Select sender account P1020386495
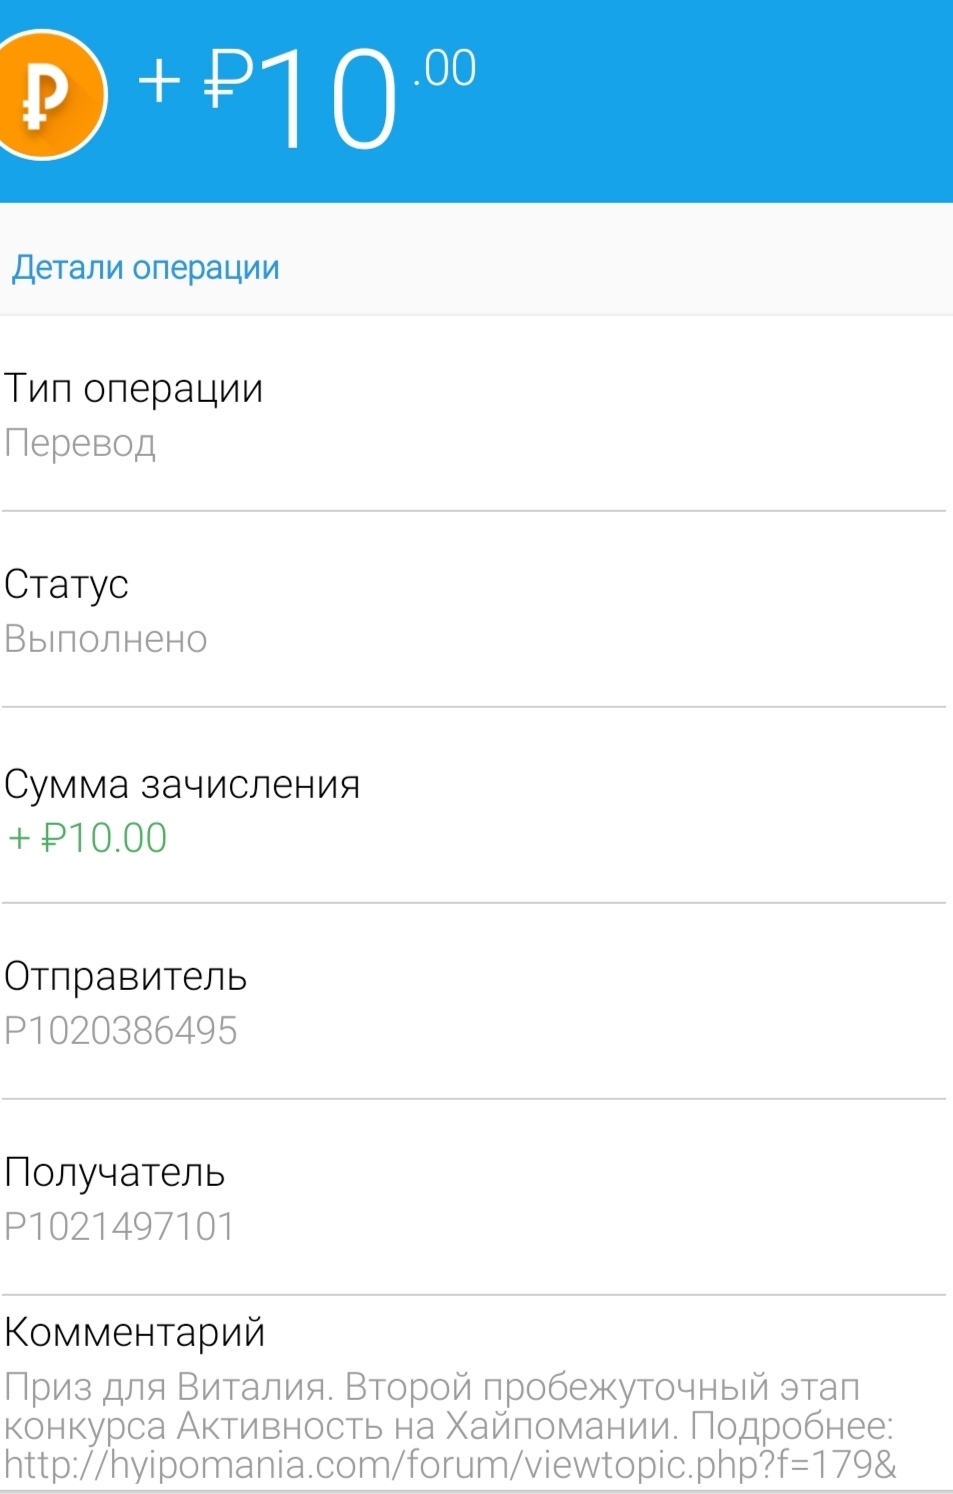This screenshot has width=953, height=1494. (x=120, y=1031)
